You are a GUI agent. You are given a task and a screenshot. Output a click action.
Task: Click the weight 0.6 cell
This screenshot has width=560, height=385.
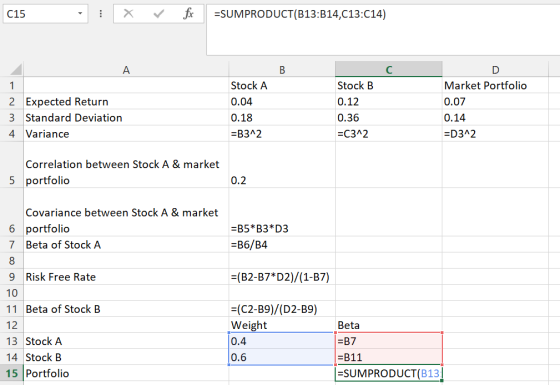282,357
